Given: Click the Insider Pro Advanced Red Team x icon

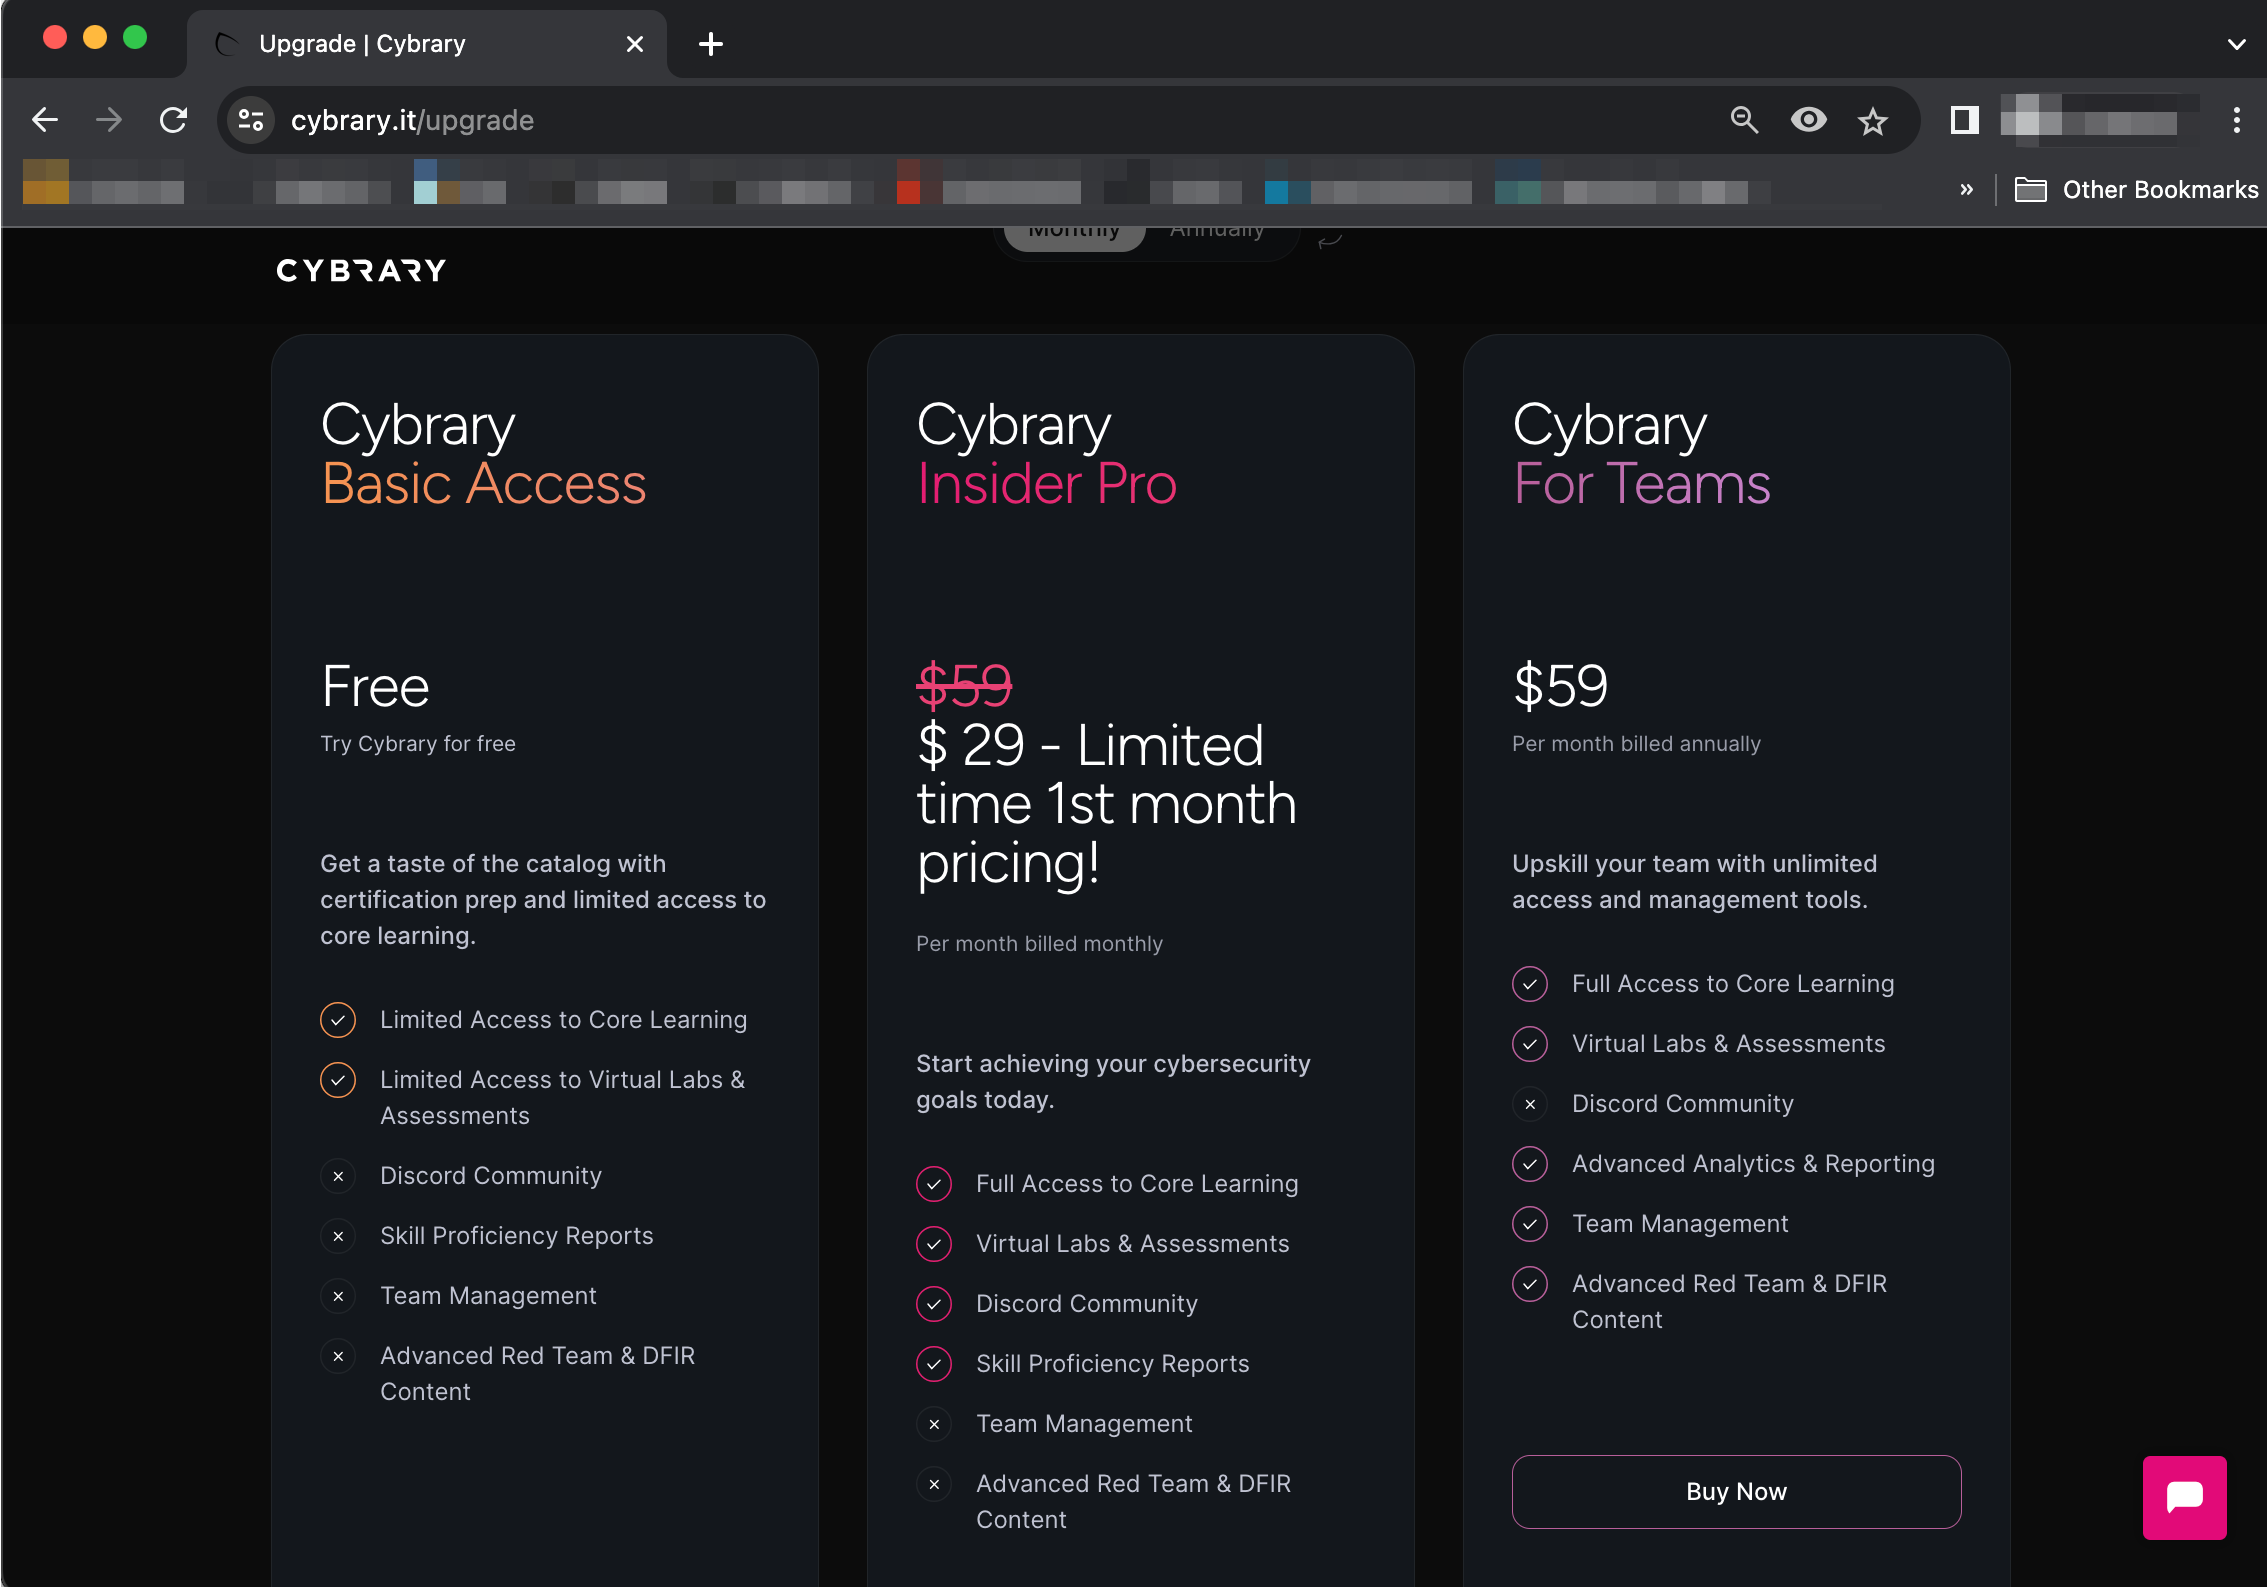Looking at the screenshot, I should click(x=934, y=1484).
